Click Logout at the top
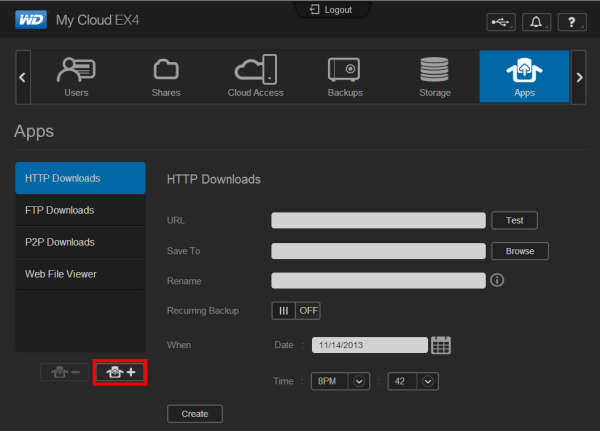The height and width of the screenshot is (431, 600). pyautogui.click(x=331, y=10)
